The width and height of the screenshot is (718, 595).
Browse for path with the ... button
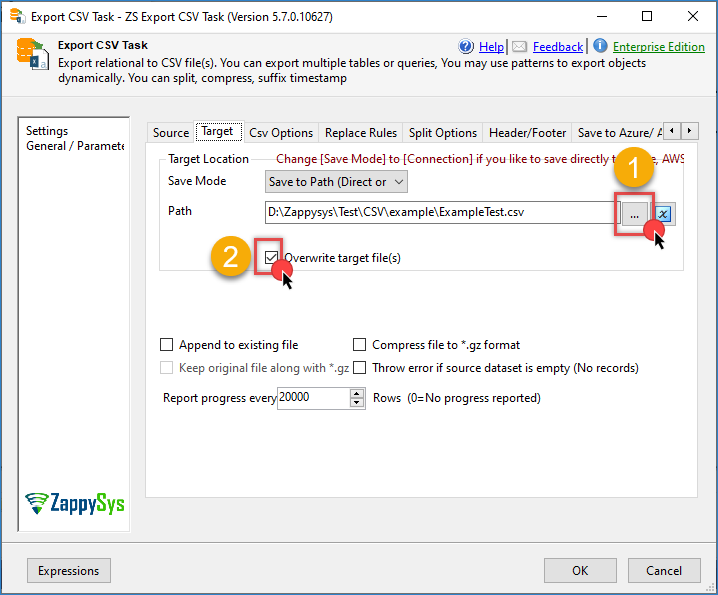(x=634, y=213)
